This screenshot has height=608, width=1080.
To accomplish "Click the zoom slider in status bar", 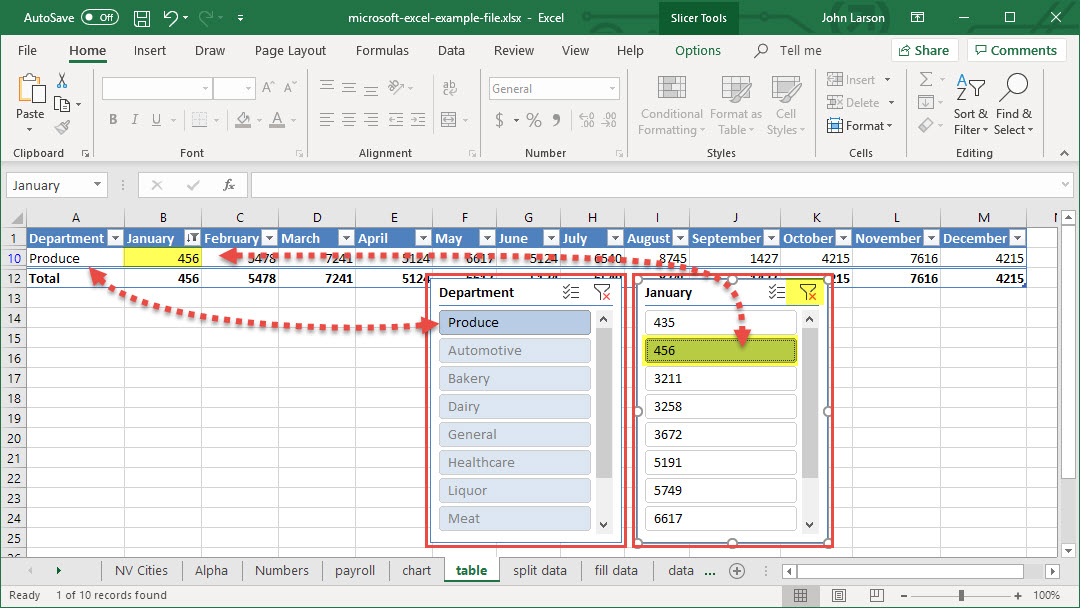I will pos(961,595).
